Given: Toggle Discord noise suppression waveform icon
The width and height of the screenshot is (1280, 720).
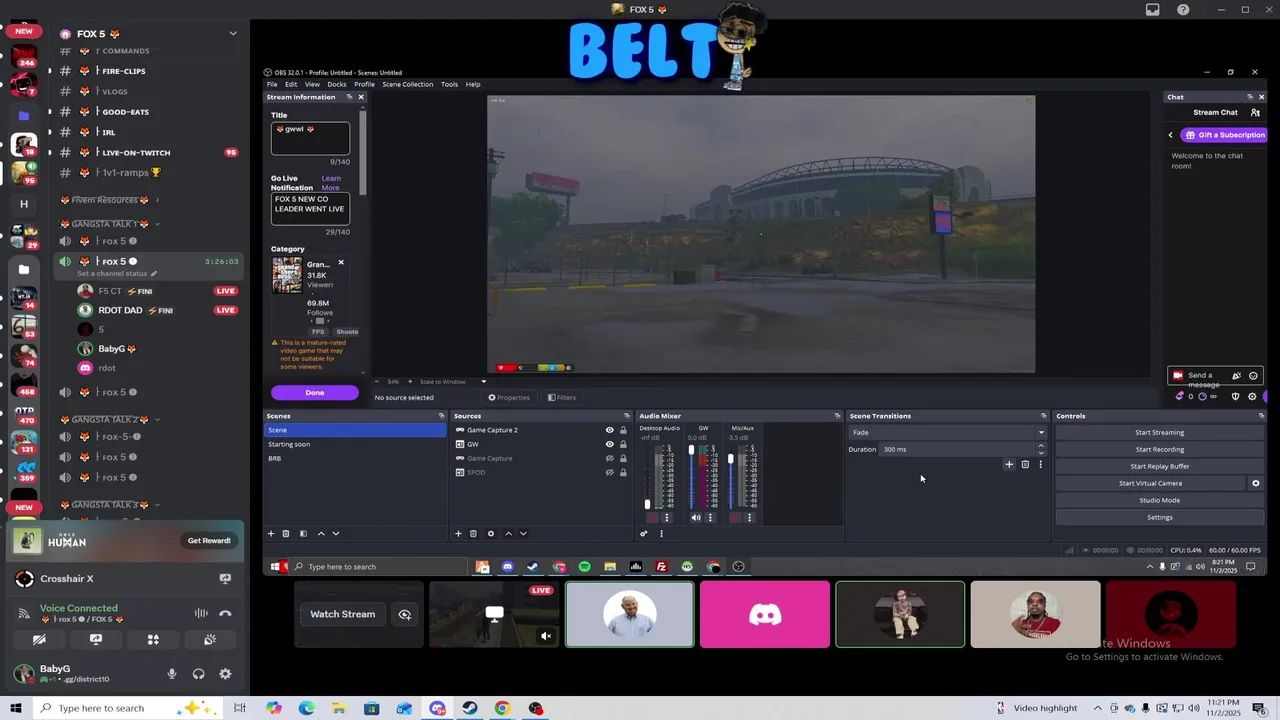Looking at the screenshot, I should (x=201, y=613).
